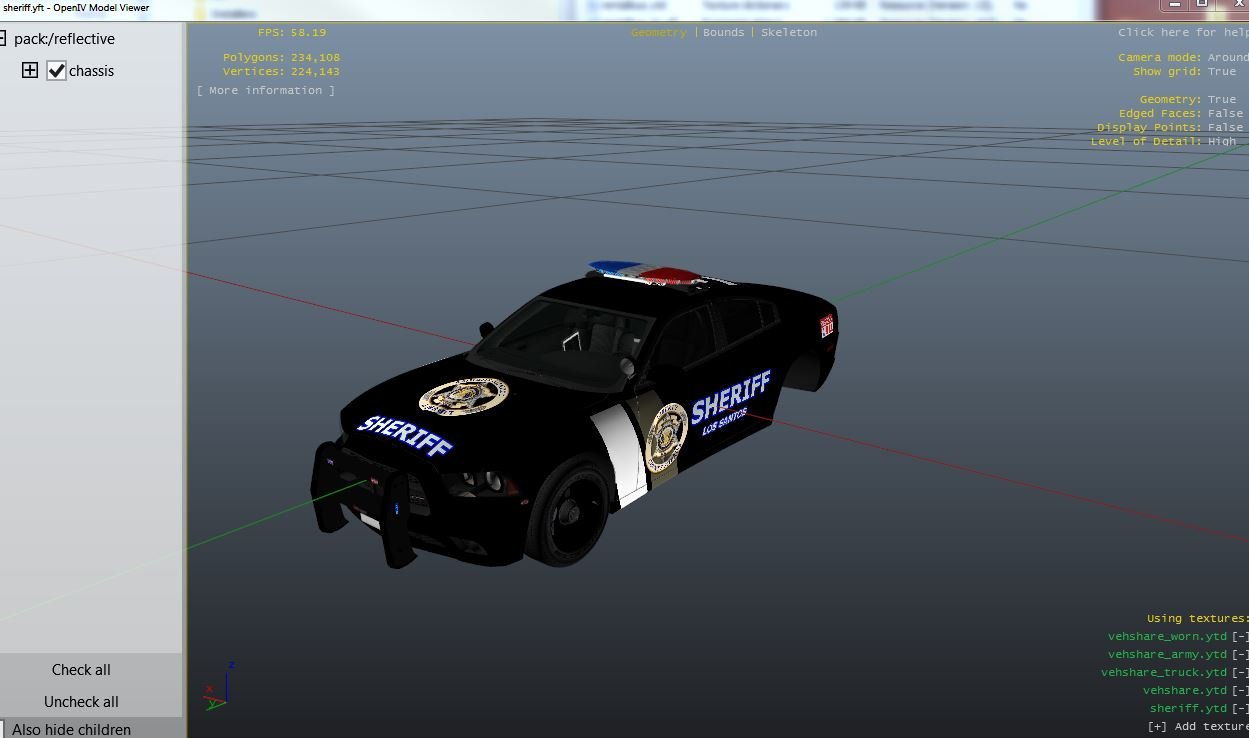
Task: Click the Check all button
Action: click(x=81, y=670)
